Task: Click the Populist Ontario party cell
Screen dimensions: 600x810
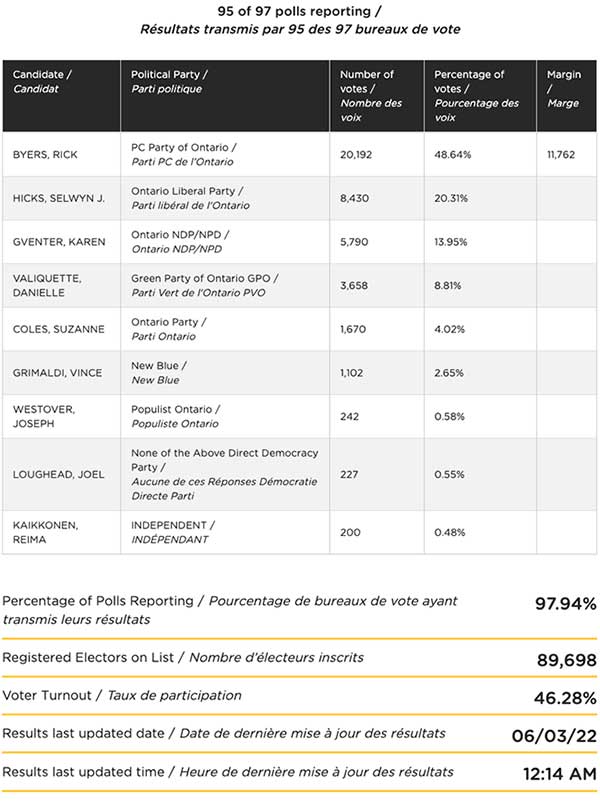Action: pyautogui.click(x=225, y=416)
